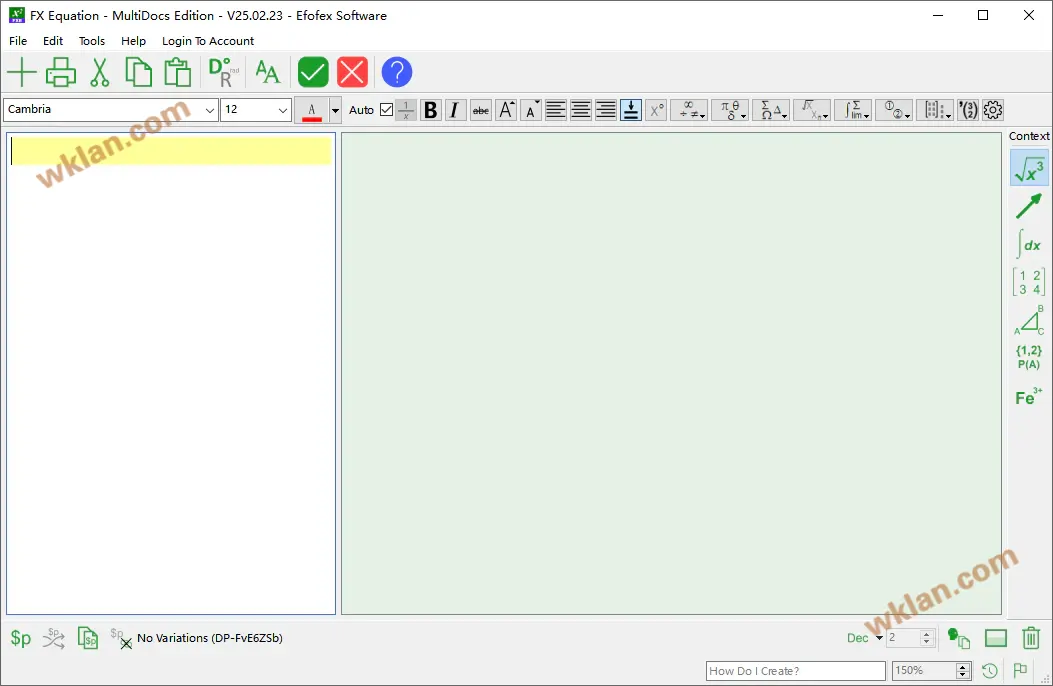Image resolution: width=1053 pixels, height=686 pixels.
Task: Click the green plus New equation icon
Action: [21, 72]
